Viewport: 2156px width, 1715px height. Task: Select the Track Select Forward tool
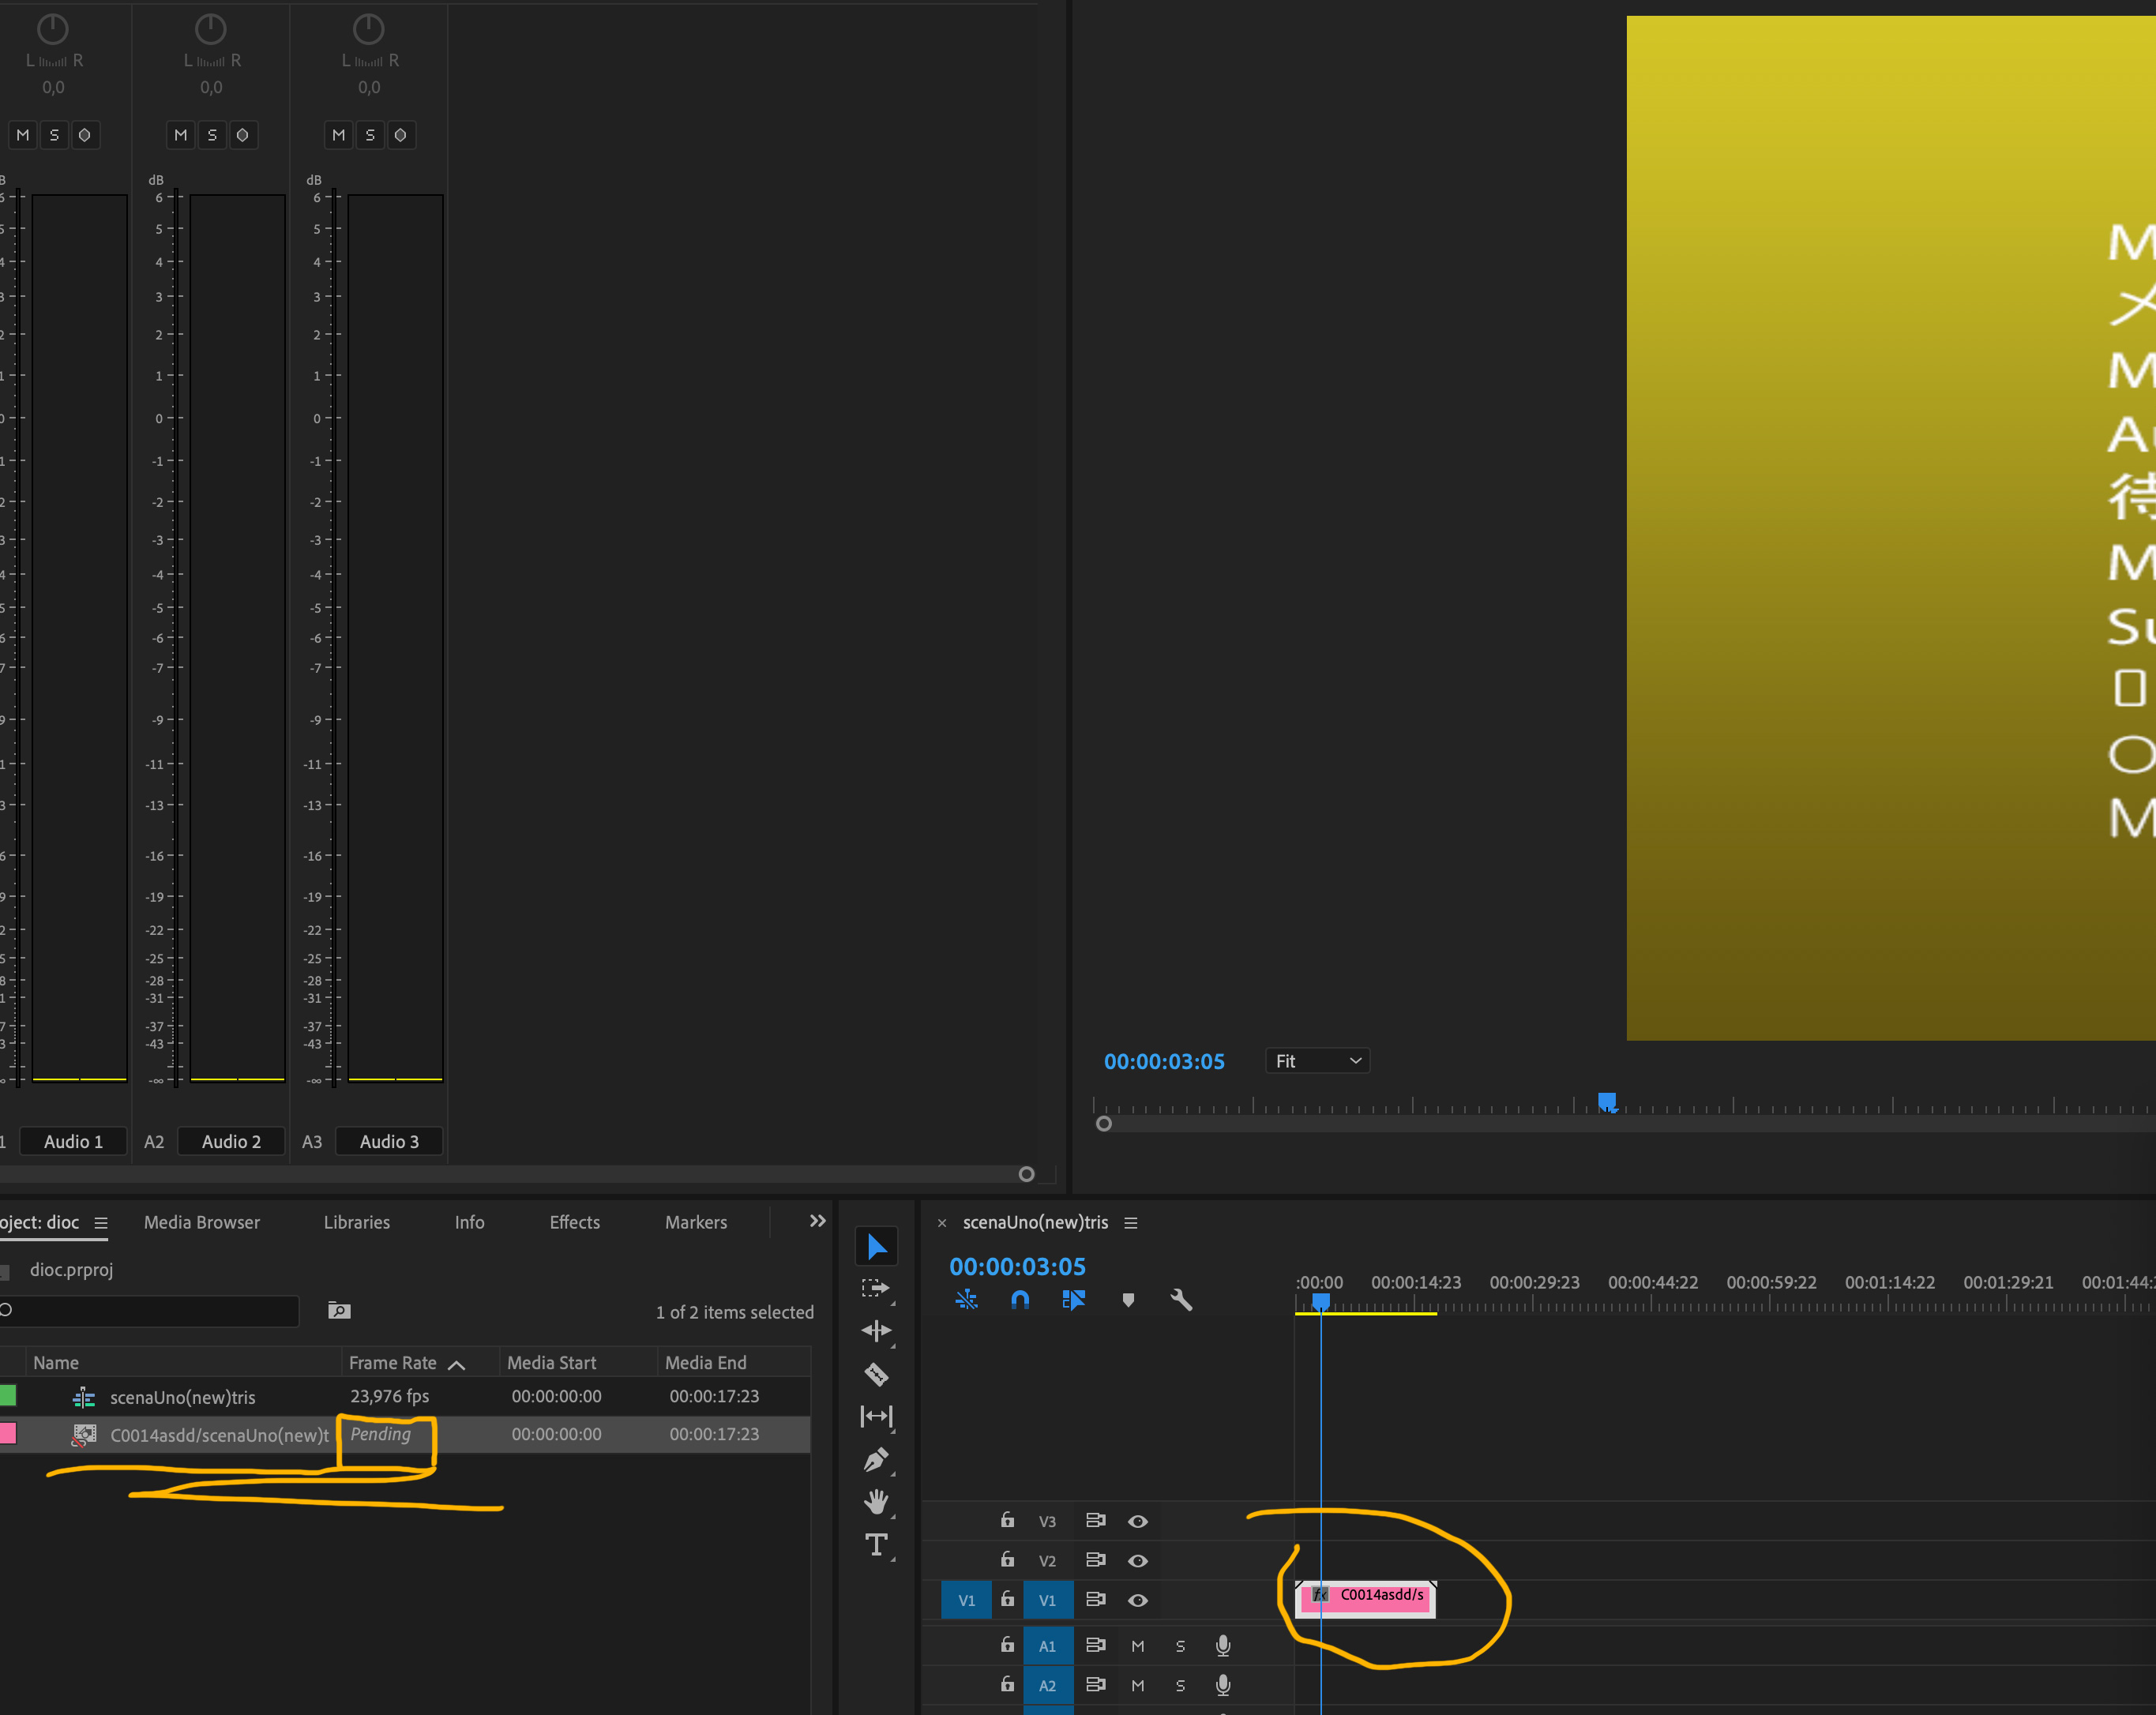[877, 1289]
